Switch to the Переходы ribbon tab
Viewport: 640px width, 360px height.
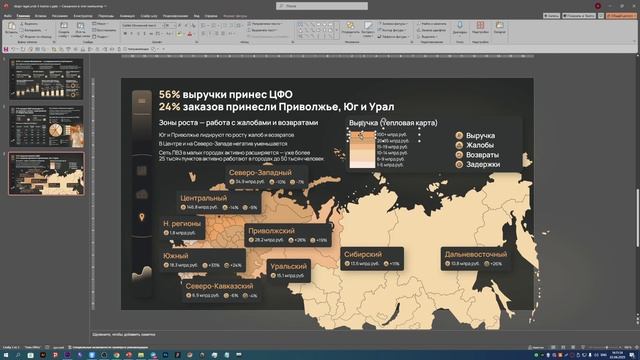(106, 16)
